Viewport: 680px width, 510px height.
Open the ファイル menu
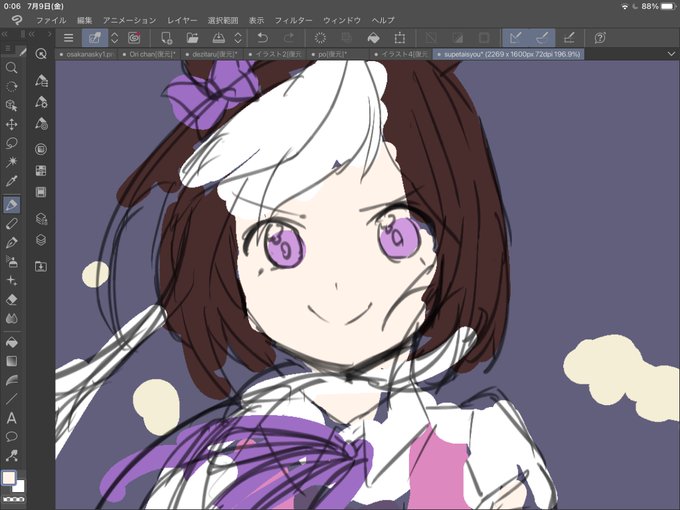tap(51, 20)
